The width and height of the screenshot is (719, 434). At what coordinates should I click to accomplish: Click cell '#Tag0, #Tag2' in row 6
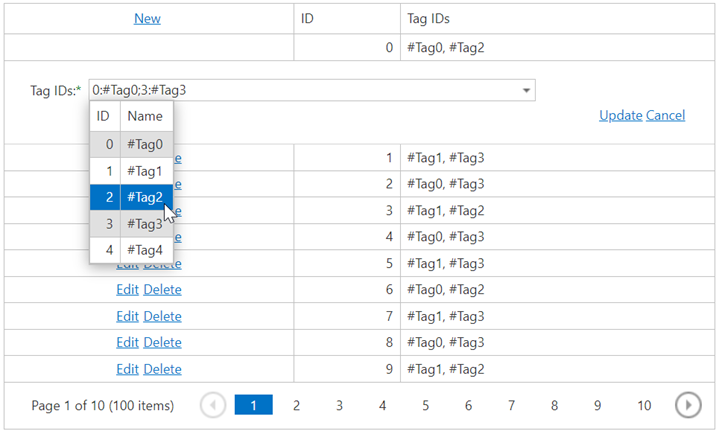coord(557,289)
